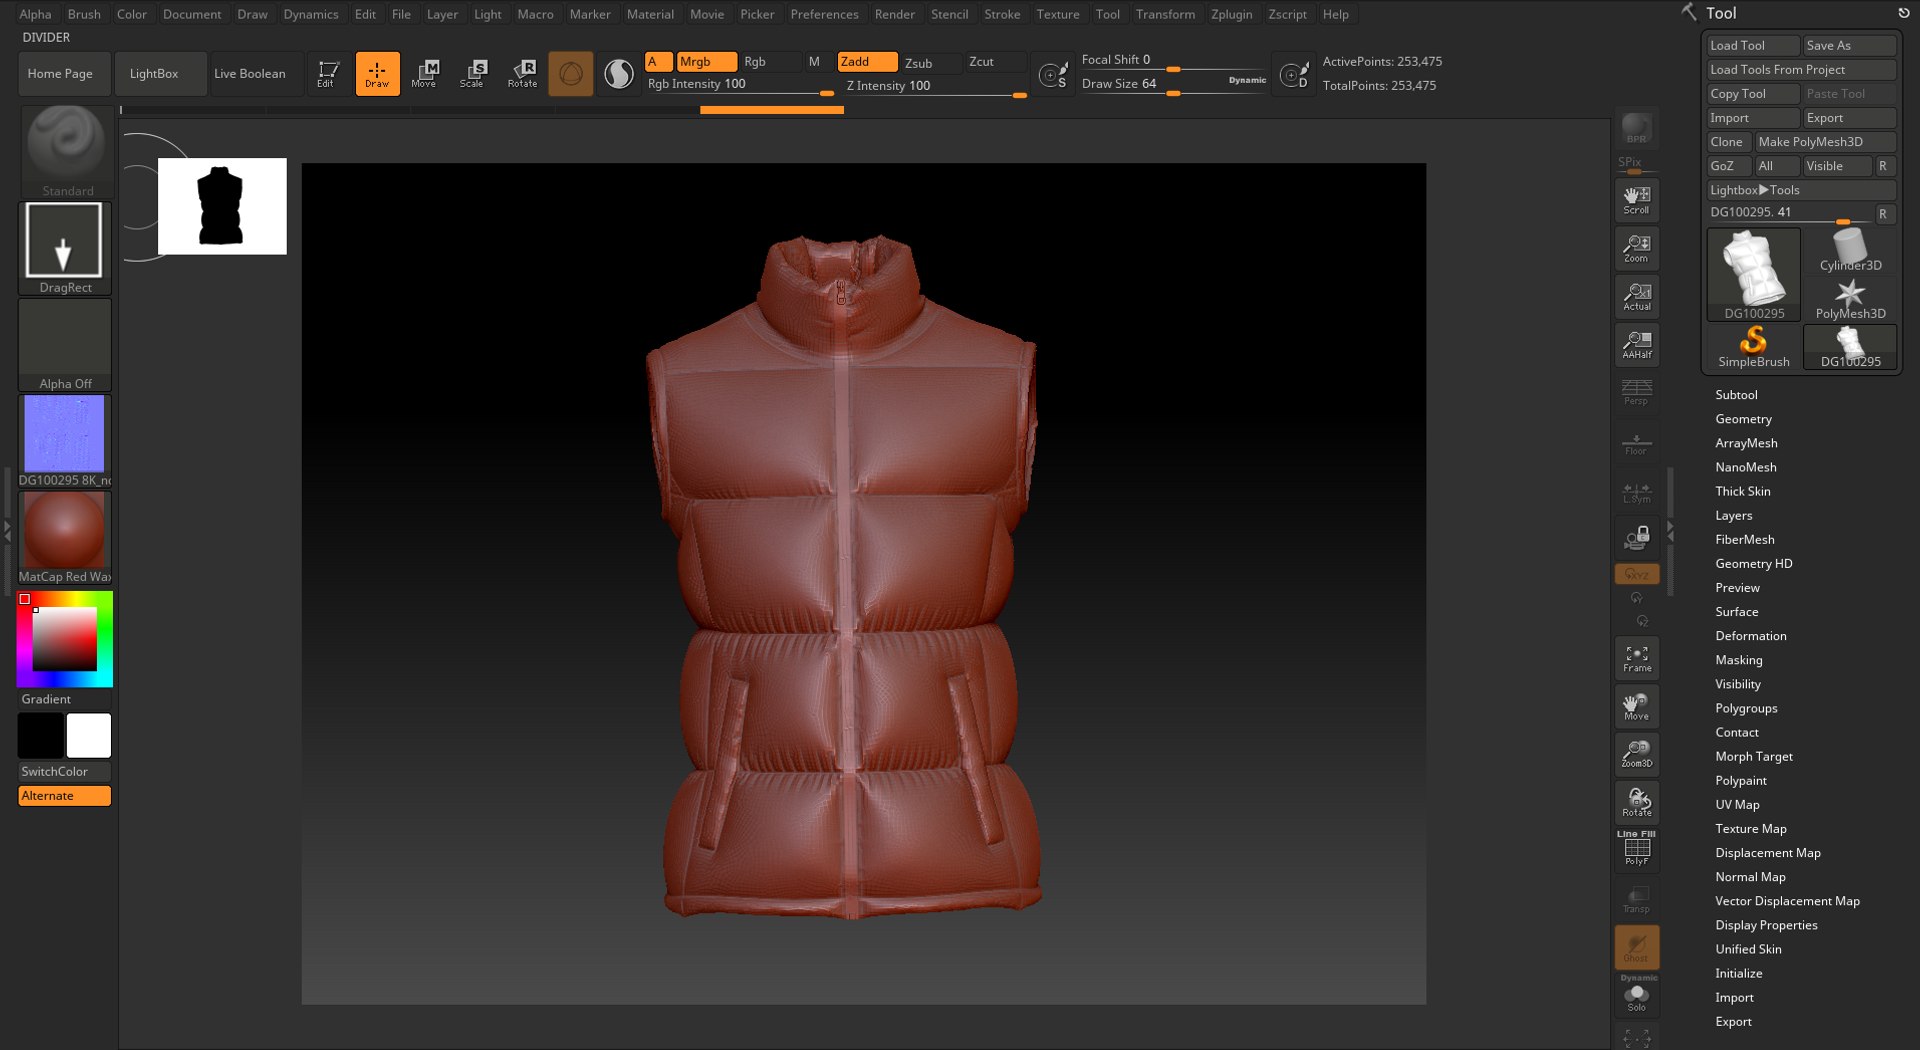Screen dimensions: 1920x1050
Task: Select the SimpleBrush tool
Action: click(x=1754, y=347)
